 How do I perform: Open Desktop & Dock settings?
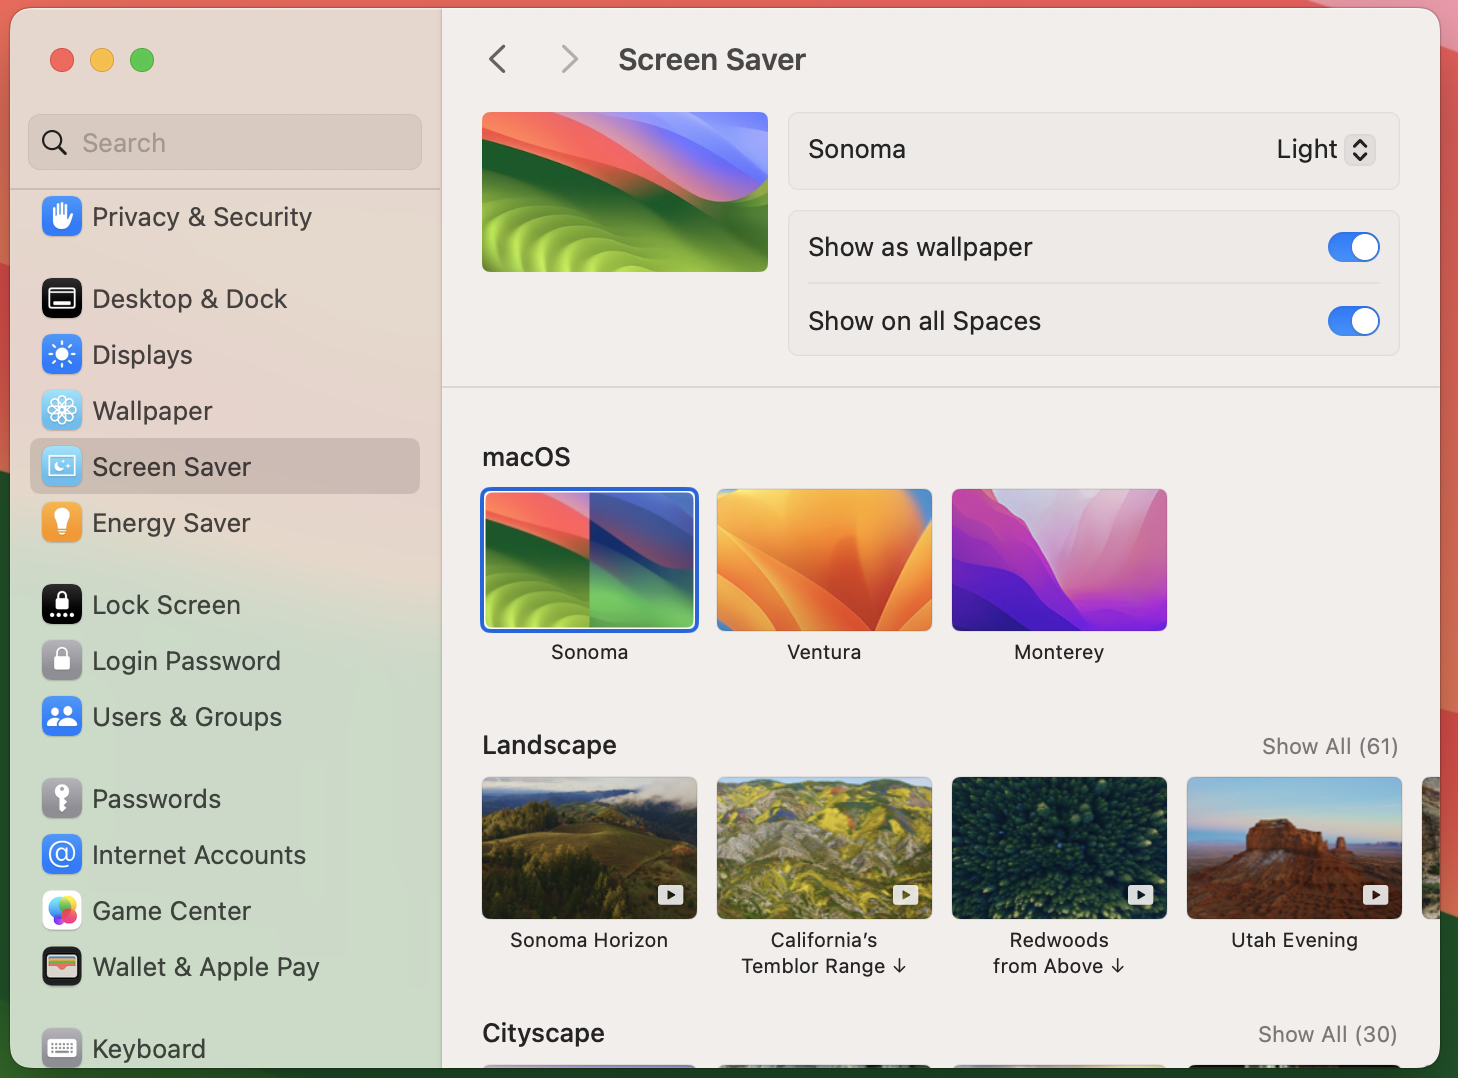click(225, 298)
